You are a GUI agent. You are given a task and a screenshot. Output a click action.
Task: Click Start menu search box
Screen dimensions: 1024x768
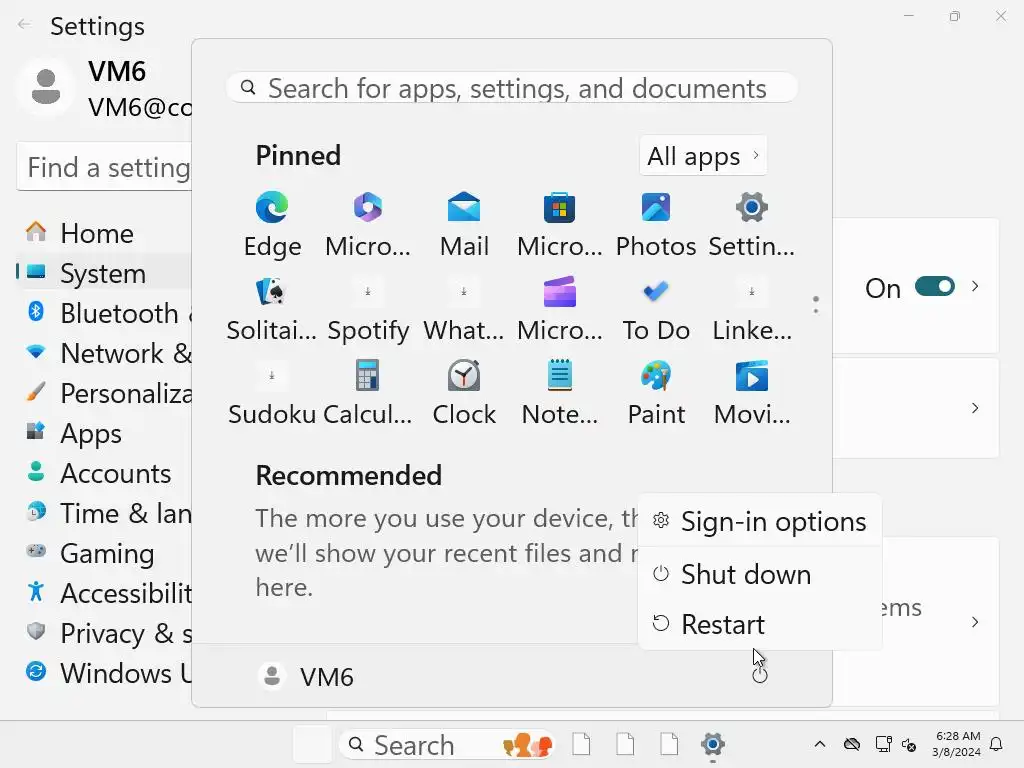(x=512, y=88)
